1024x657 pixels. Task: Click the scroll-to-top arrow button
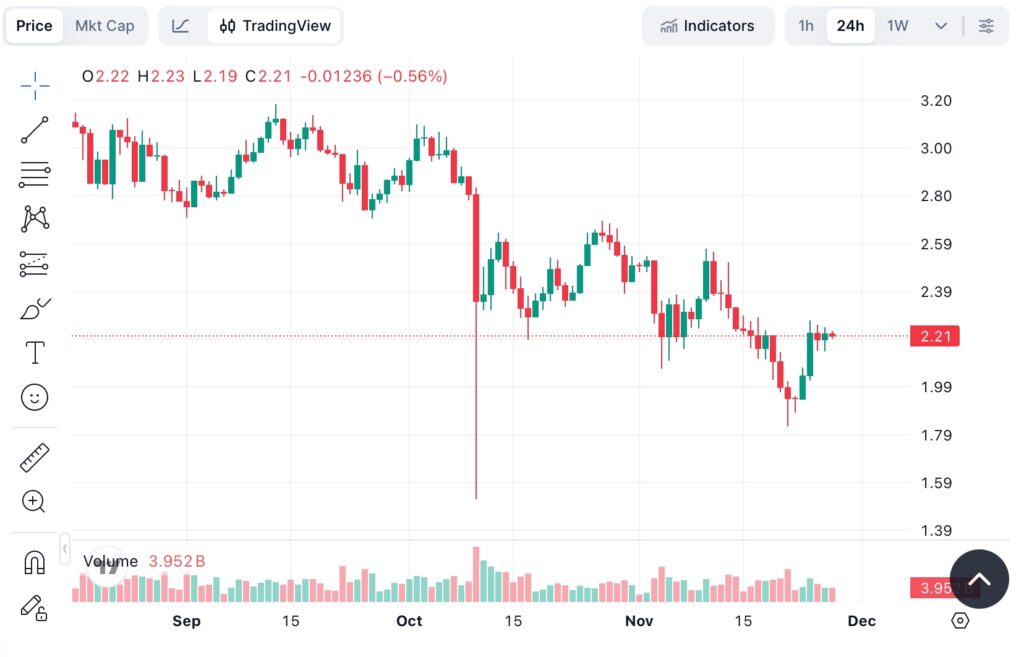979,578
